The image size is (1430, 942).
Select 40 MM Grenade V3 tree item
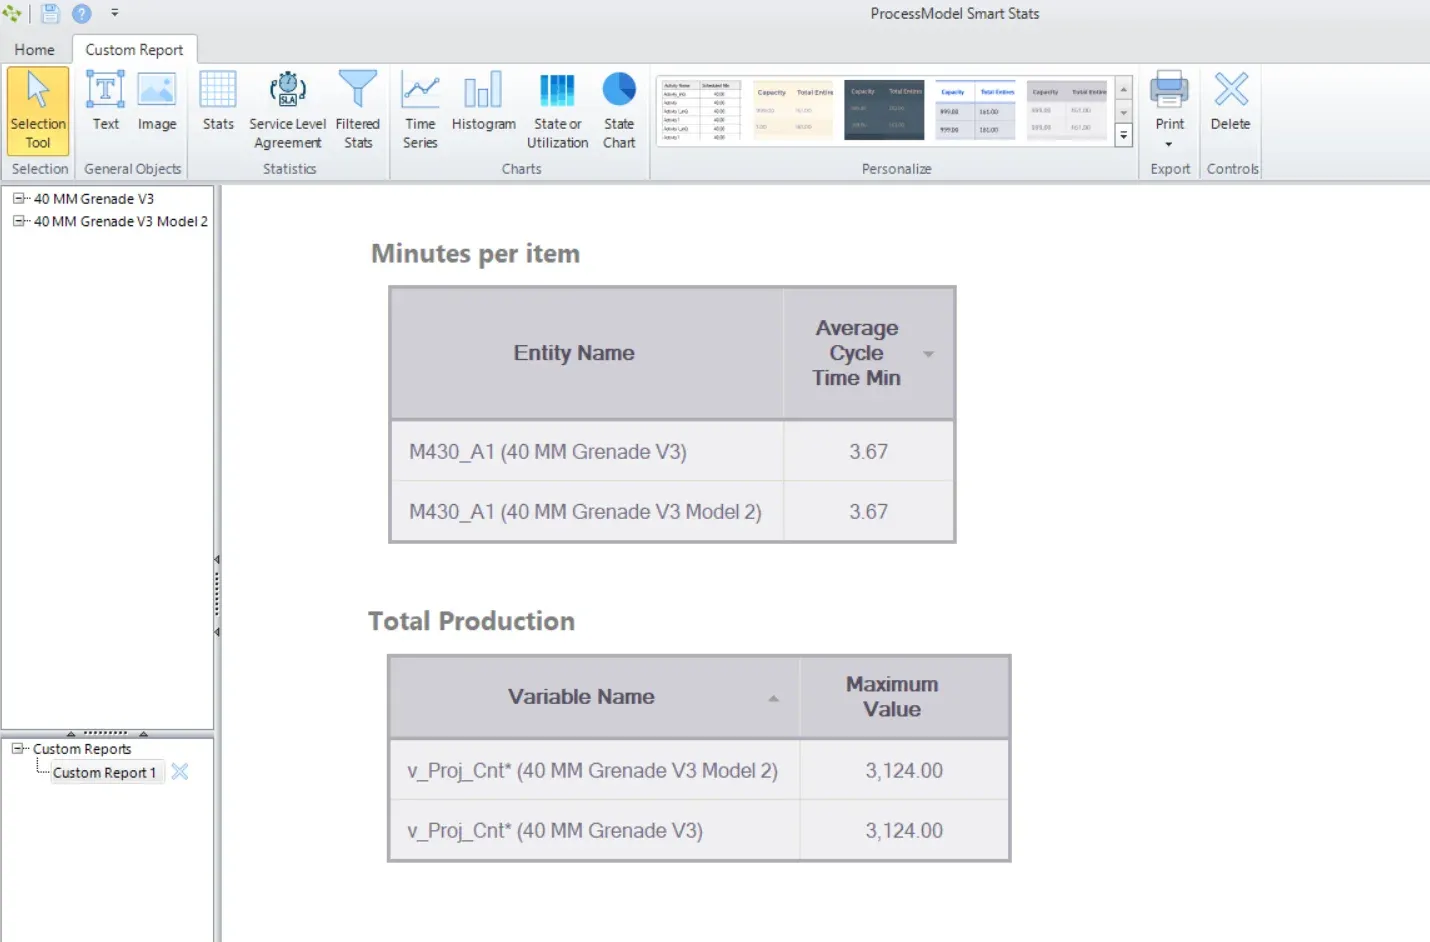[x=94, y=198]
